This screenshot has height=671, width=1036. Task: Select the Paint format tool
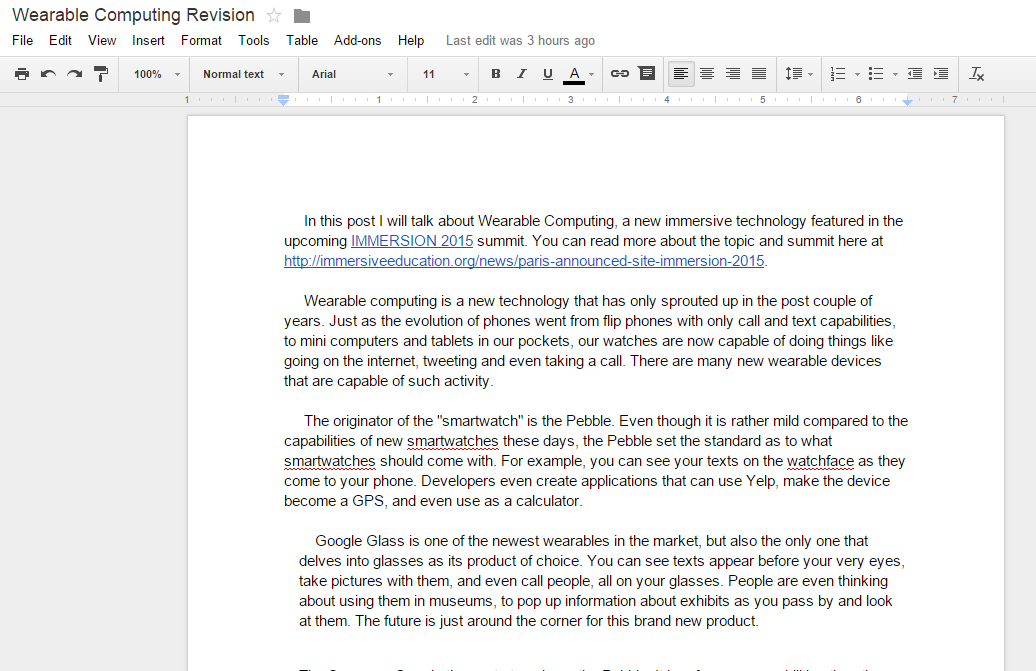pos(101,74)
